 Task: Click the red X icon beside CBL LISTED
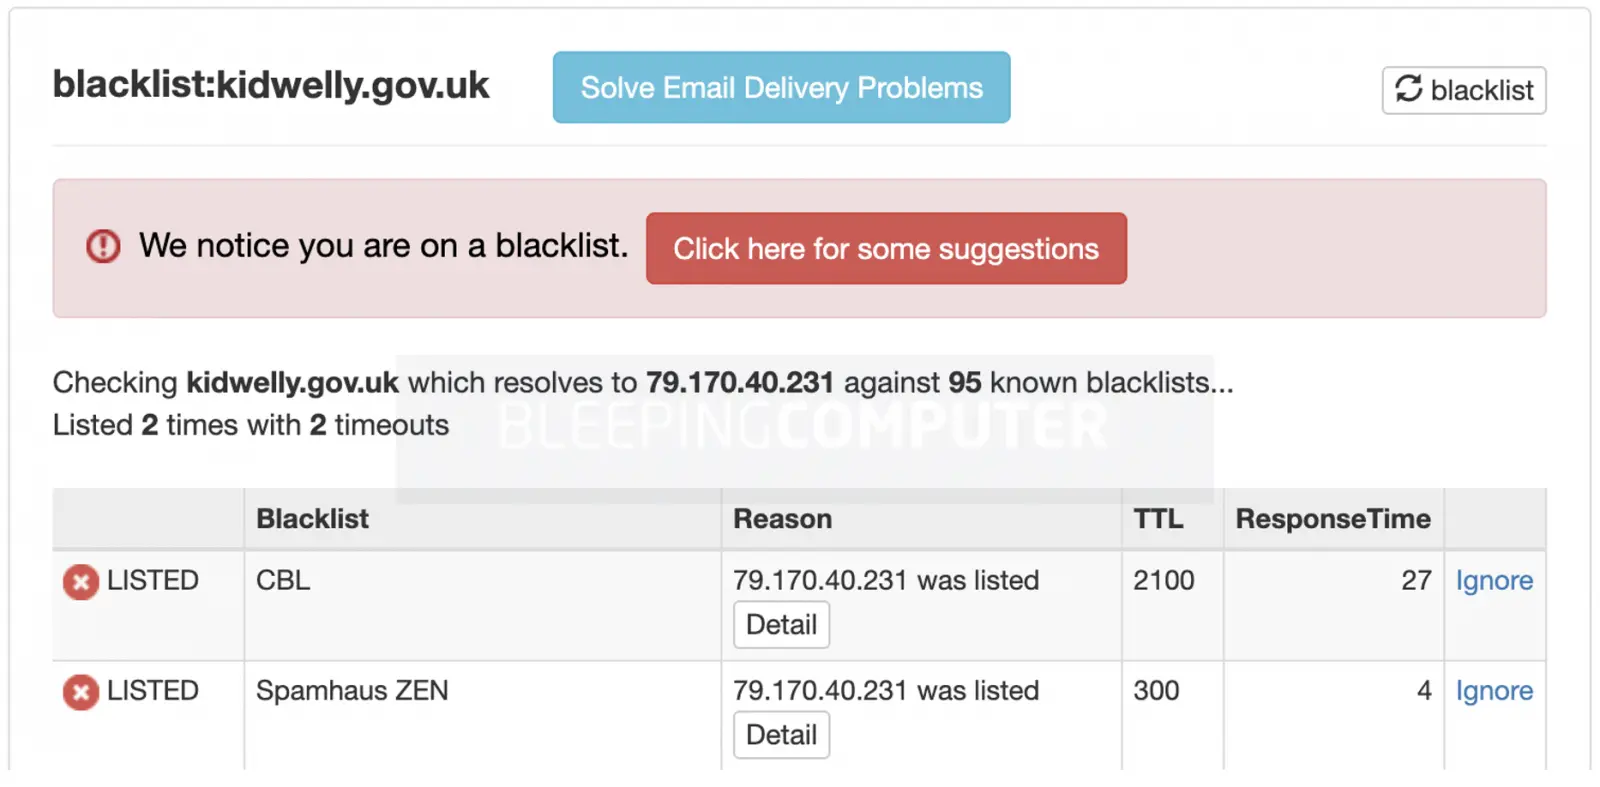81,582
